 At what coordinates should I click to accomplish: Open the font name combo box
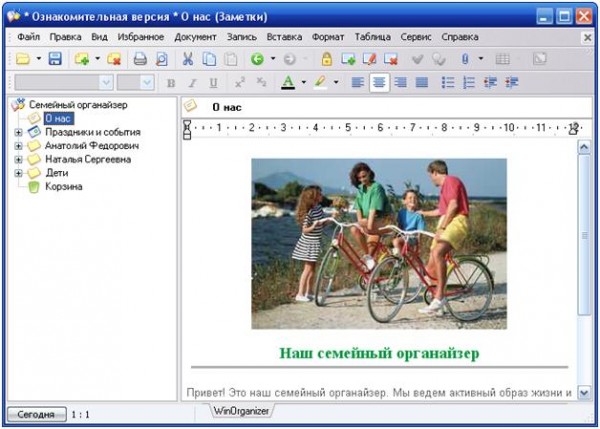(64, 82)
